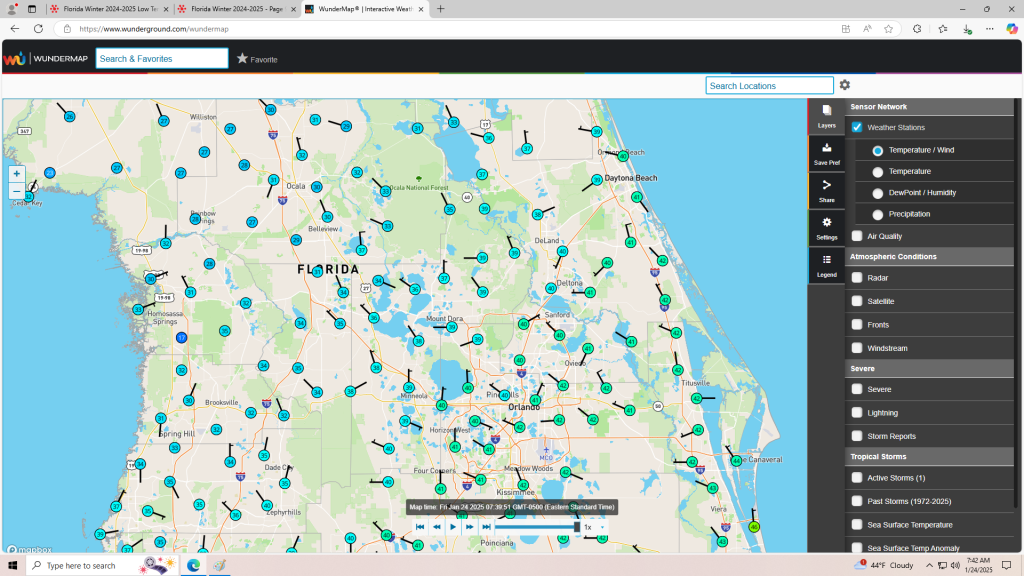
Task: Open the 1x playback speed dropdown
Action: pos(594,526)
